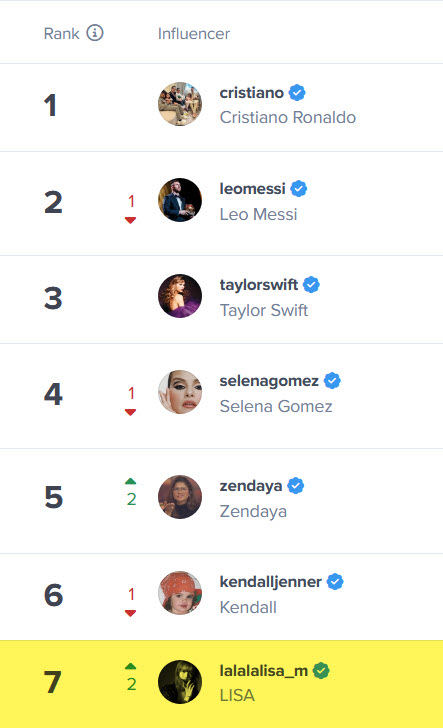
Task: Click the red down arrow beside leomessi
Action: 130,220
